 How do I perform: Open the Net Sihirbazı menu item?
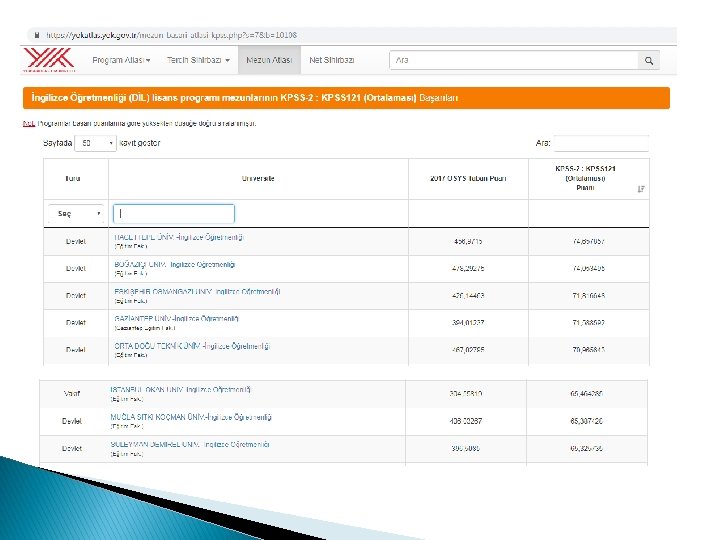point(332,60)
